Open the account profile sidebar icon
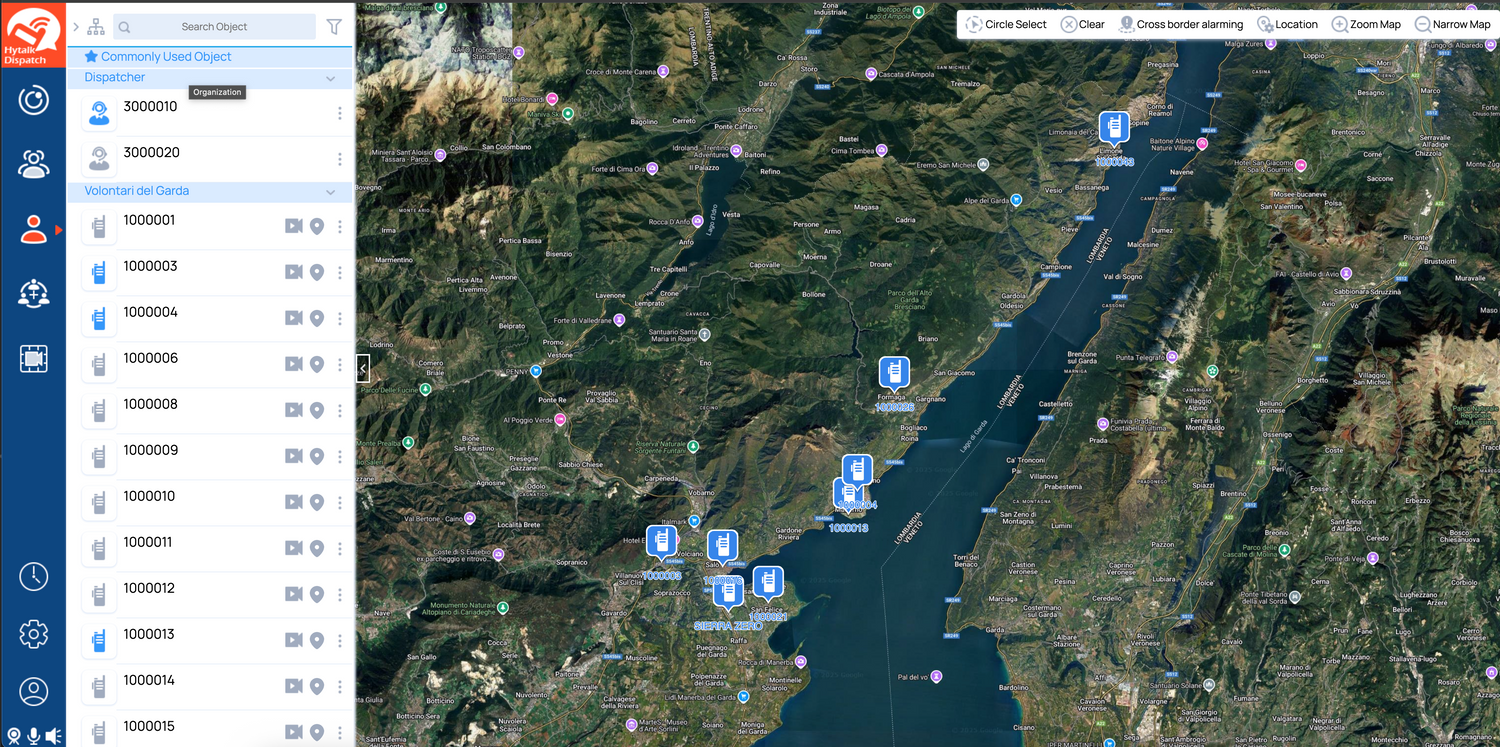1500x747 pixels. pyautogui.click(x=34, y=692)
